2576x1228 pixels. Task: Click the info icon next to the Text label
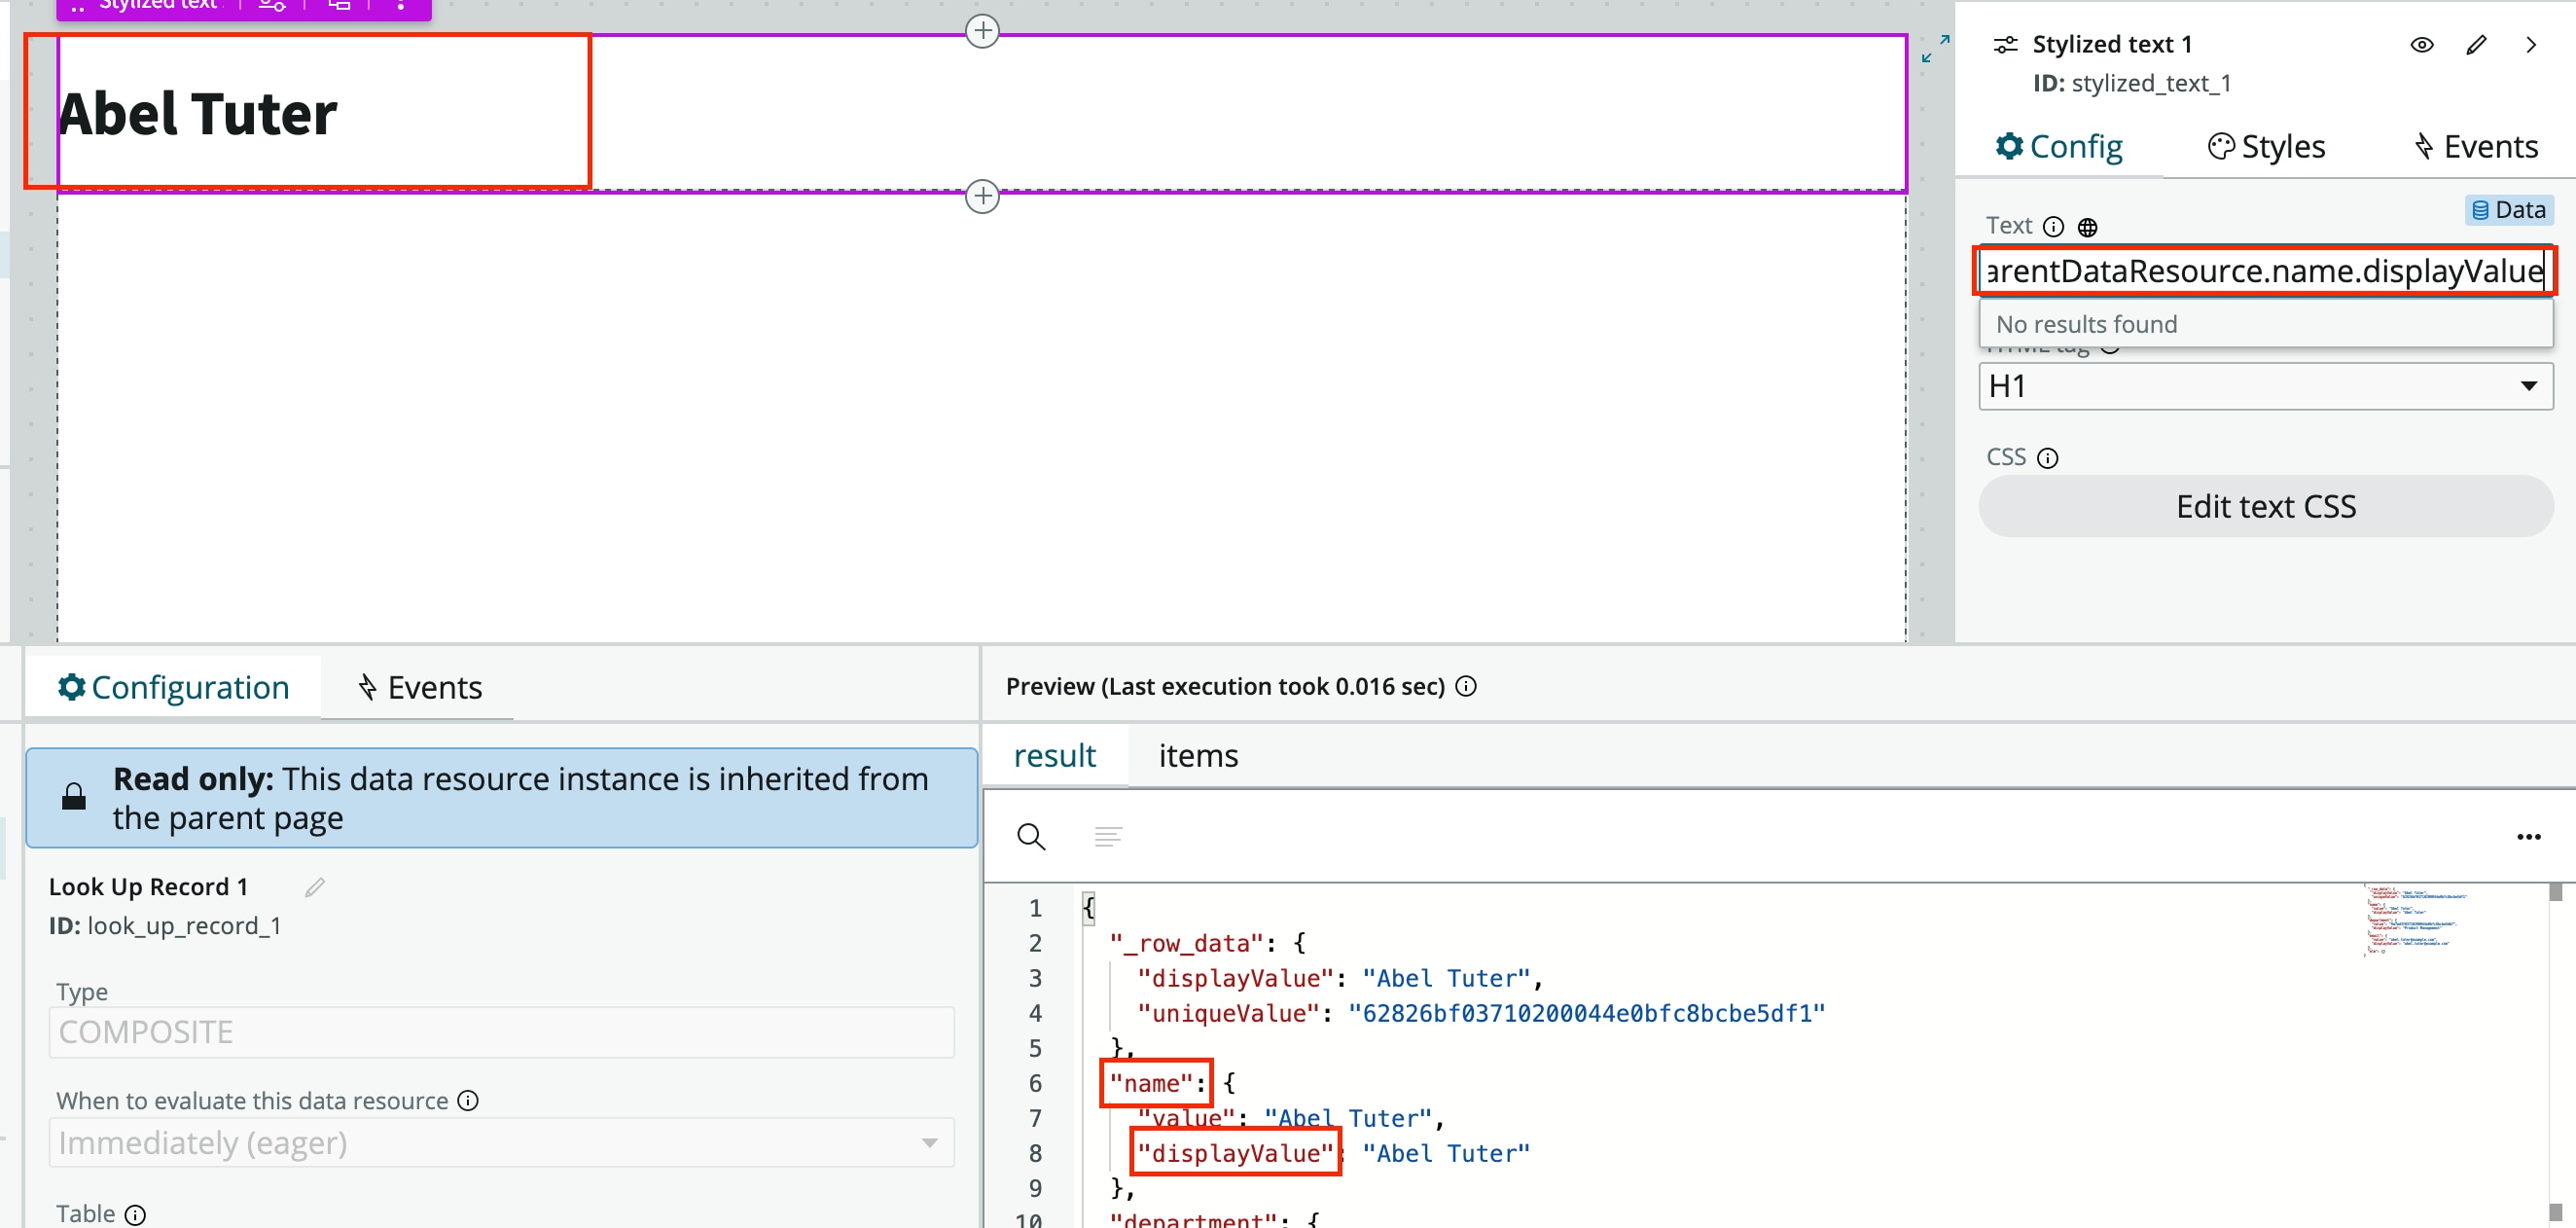click(2053, 226)
